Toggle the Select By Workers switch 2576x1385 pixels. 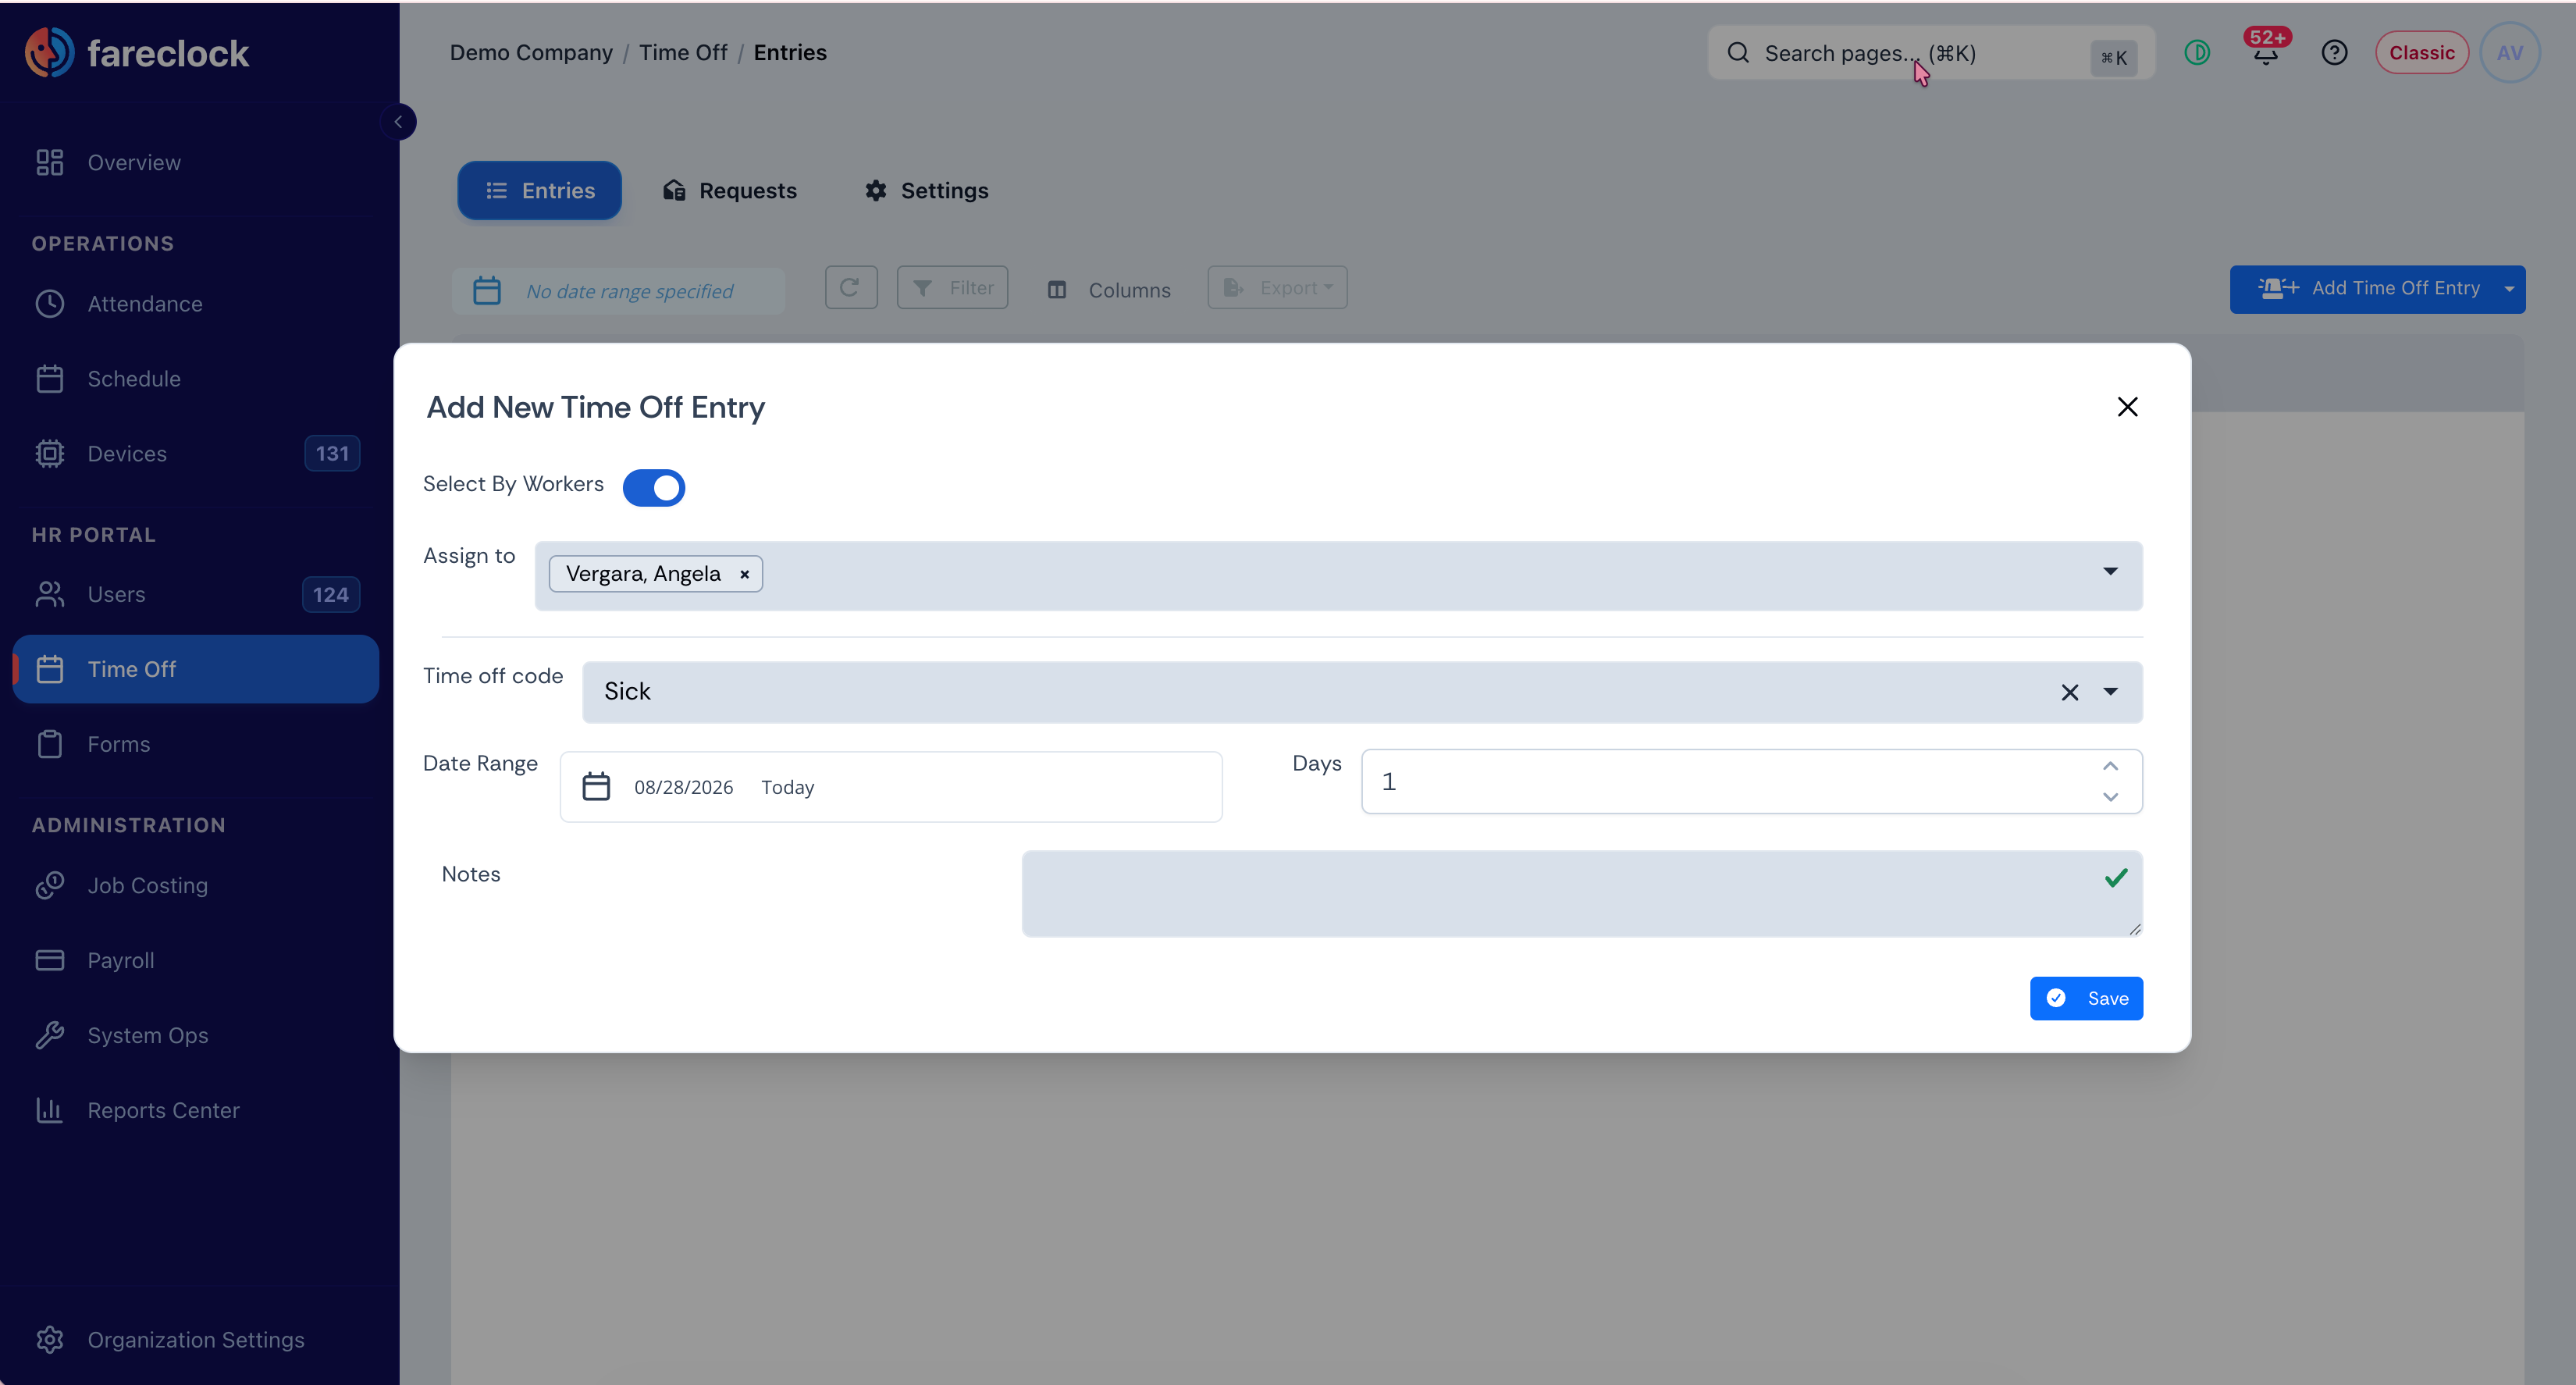pyautogui.click(x=653, y=487)
